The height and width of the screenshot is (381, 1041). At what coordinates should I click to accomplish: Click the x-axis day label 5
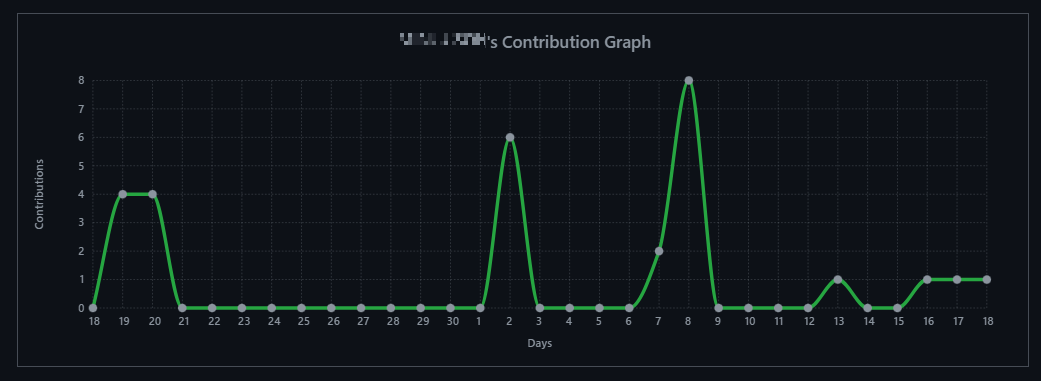click(599, 321)
